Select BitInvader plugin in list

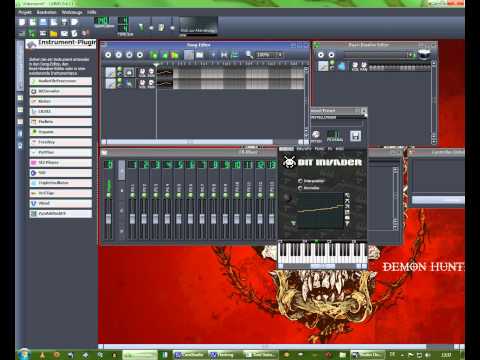61,91
